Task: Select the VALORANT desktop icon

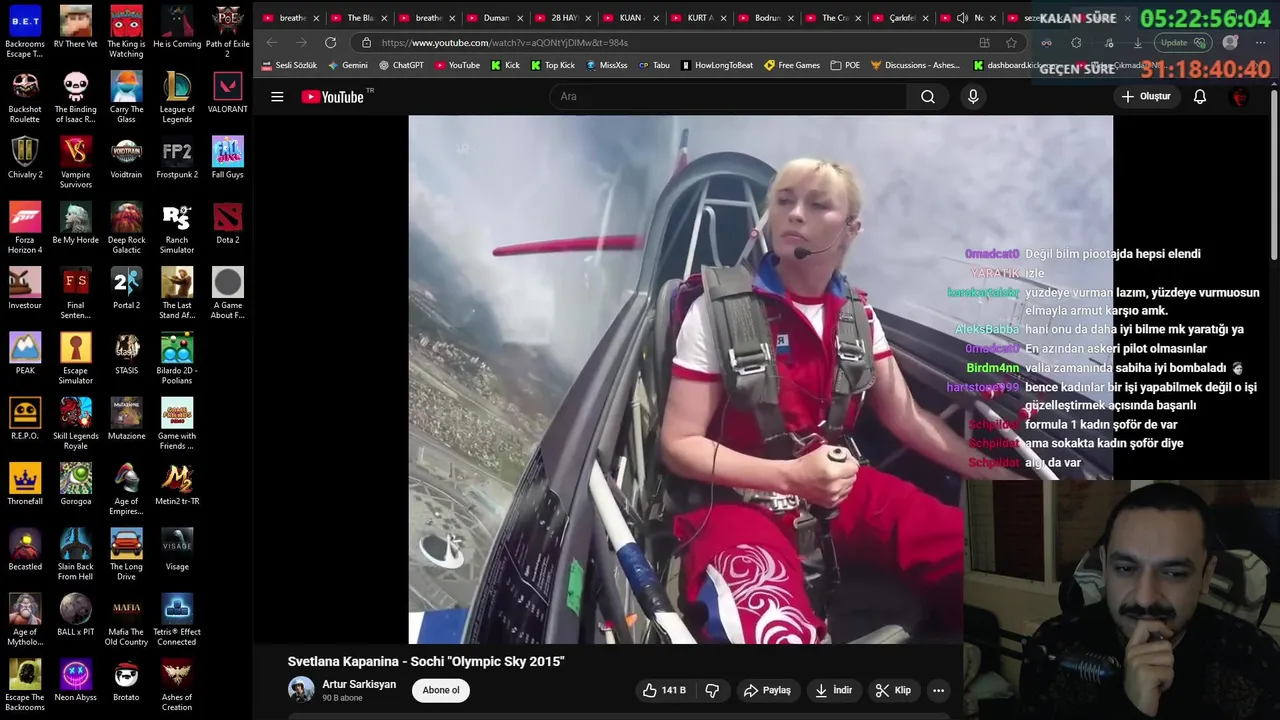Action: (x=228, y=93)
